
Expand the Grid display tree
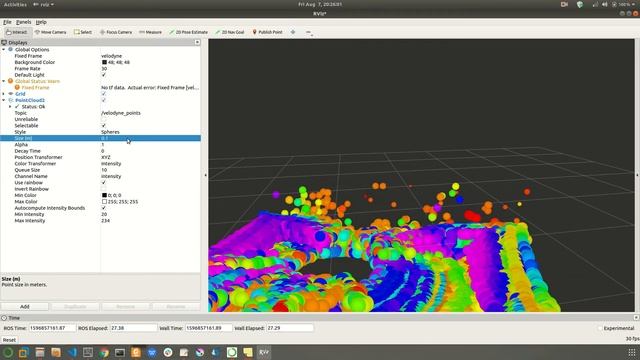tap(4, 94)
